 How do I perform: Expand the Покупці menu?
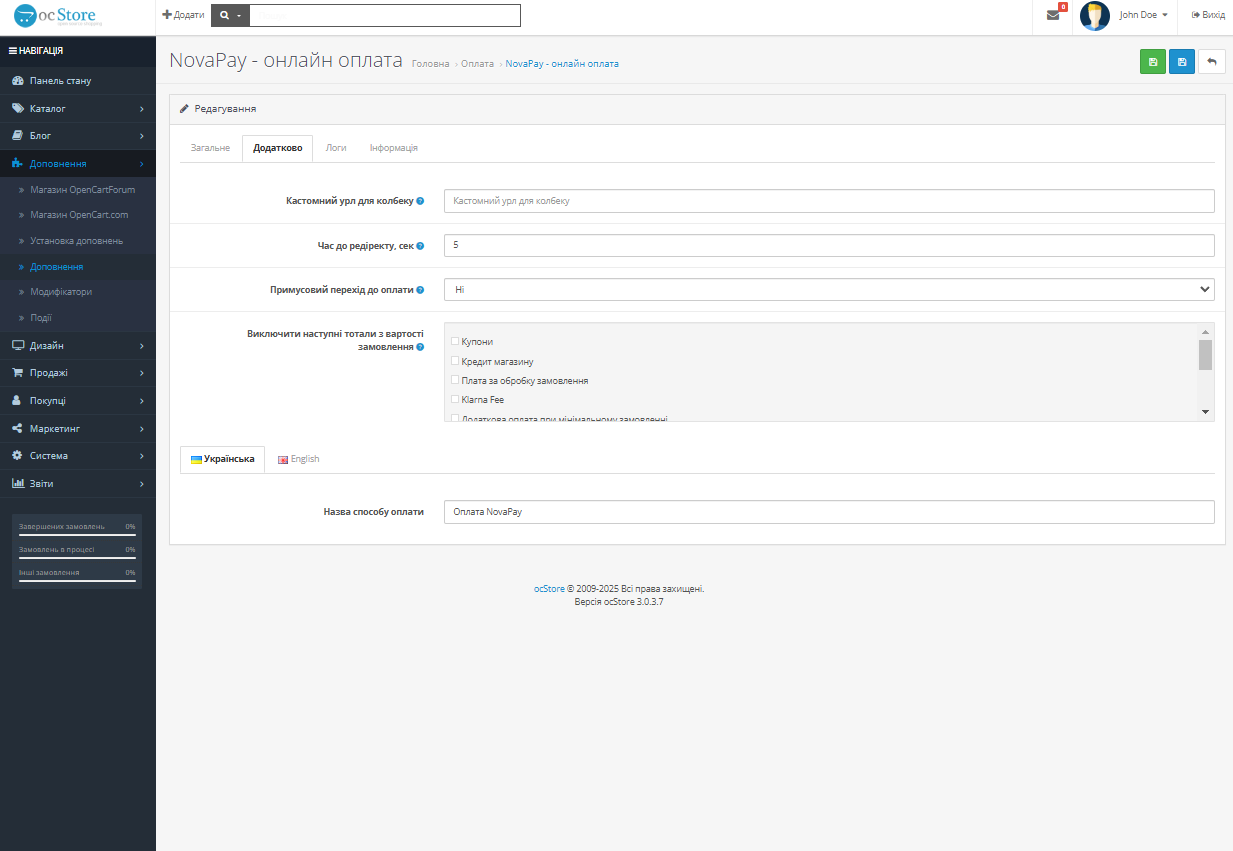tap(78, 400)
